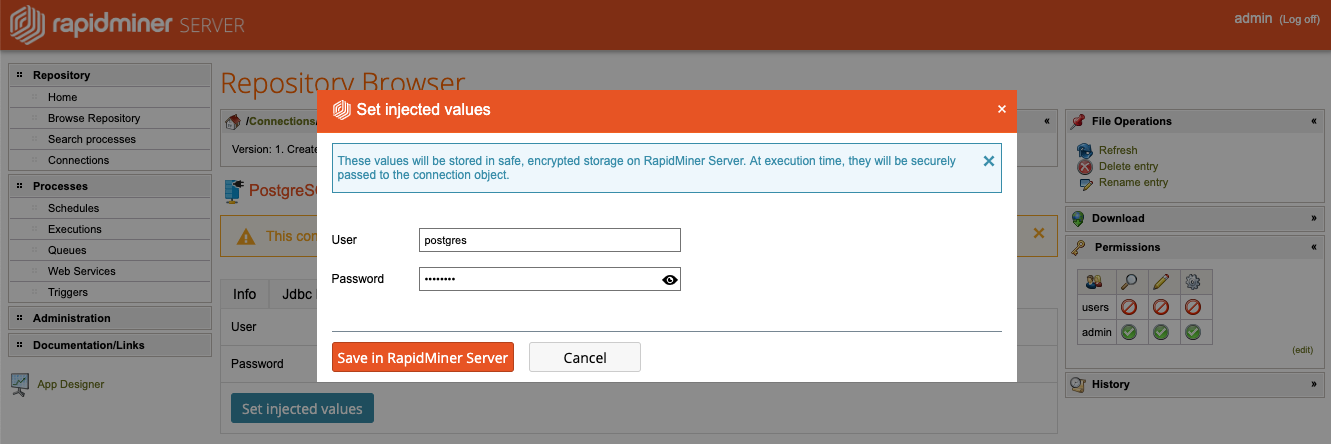1331x444 pixels.
Task: Click the App Designer chart icon
Action: pos(20,383)
